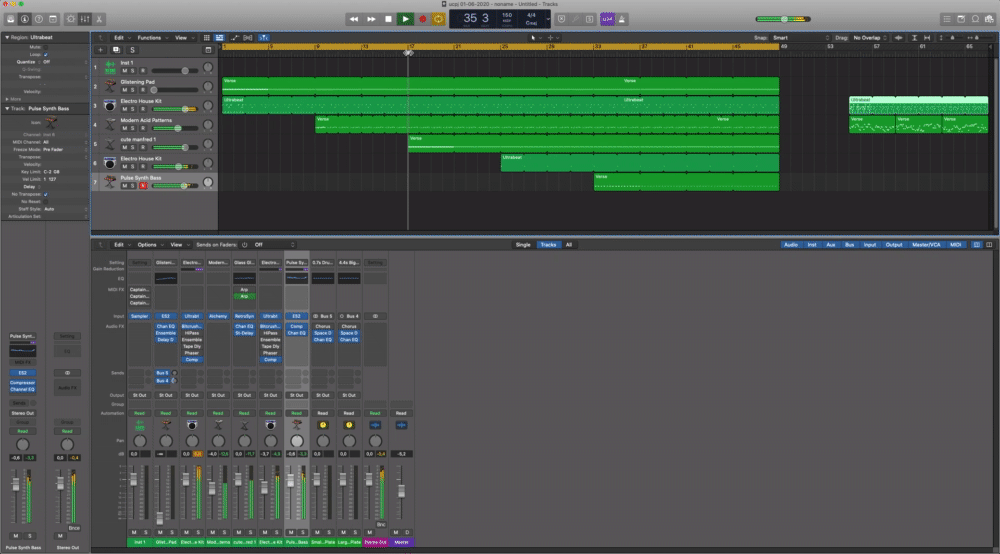The width and height of the screenshot is (1000, 554).
Task: Click the Stop button in transport
Action: point(388,18)
